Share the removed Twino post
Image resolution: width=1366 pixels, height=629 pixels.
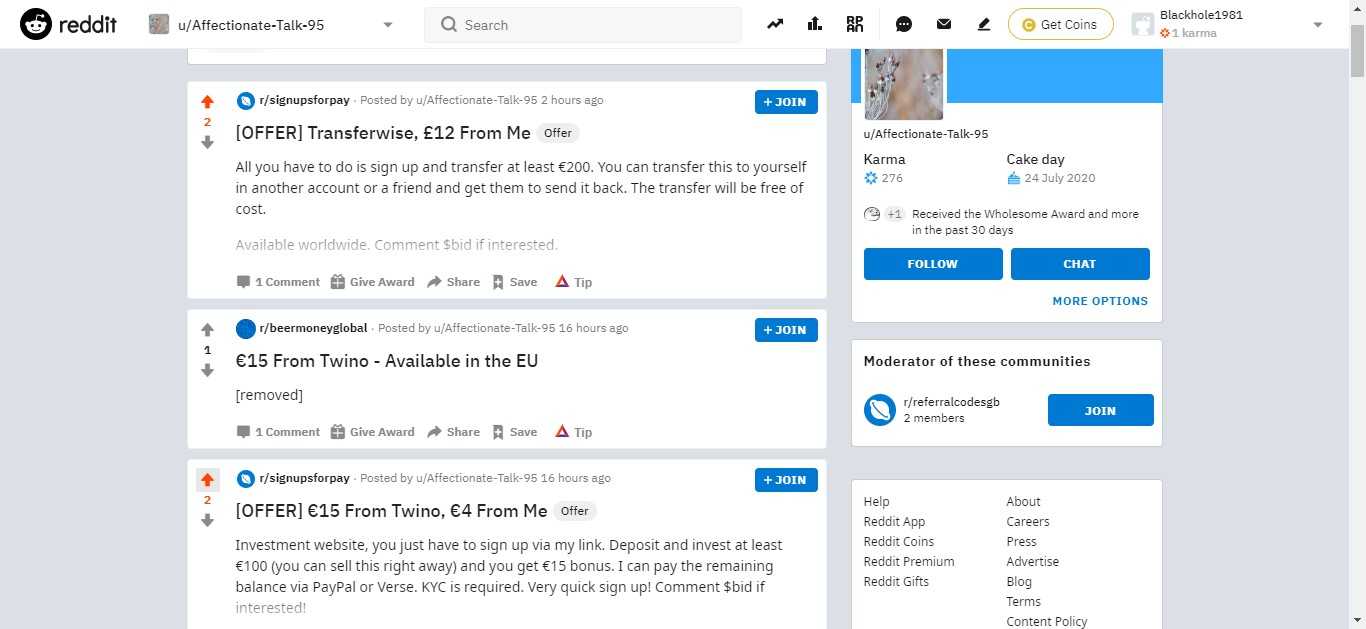coord(453,432)
